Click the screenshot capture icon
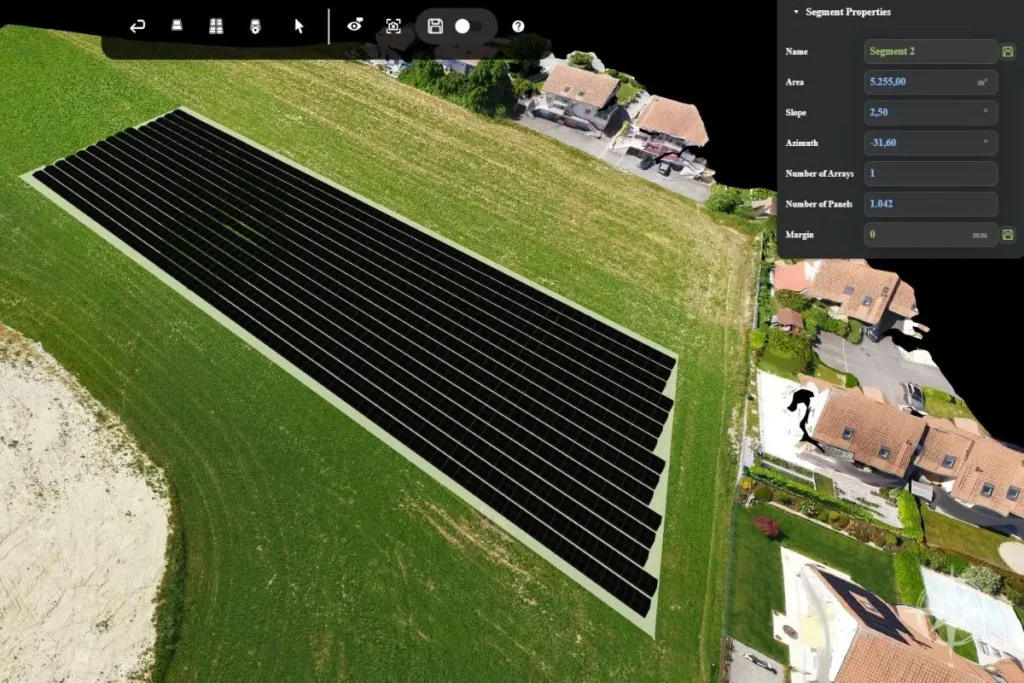The image size is (1024, 683). [391, 25]
